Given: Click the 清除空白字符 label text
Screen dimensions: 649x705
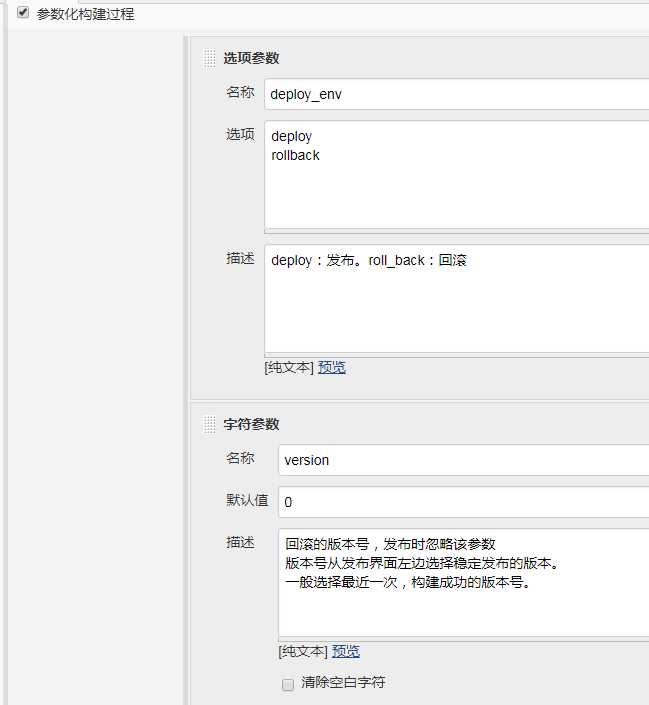Looking at the screenshot, I should [343, 682].
